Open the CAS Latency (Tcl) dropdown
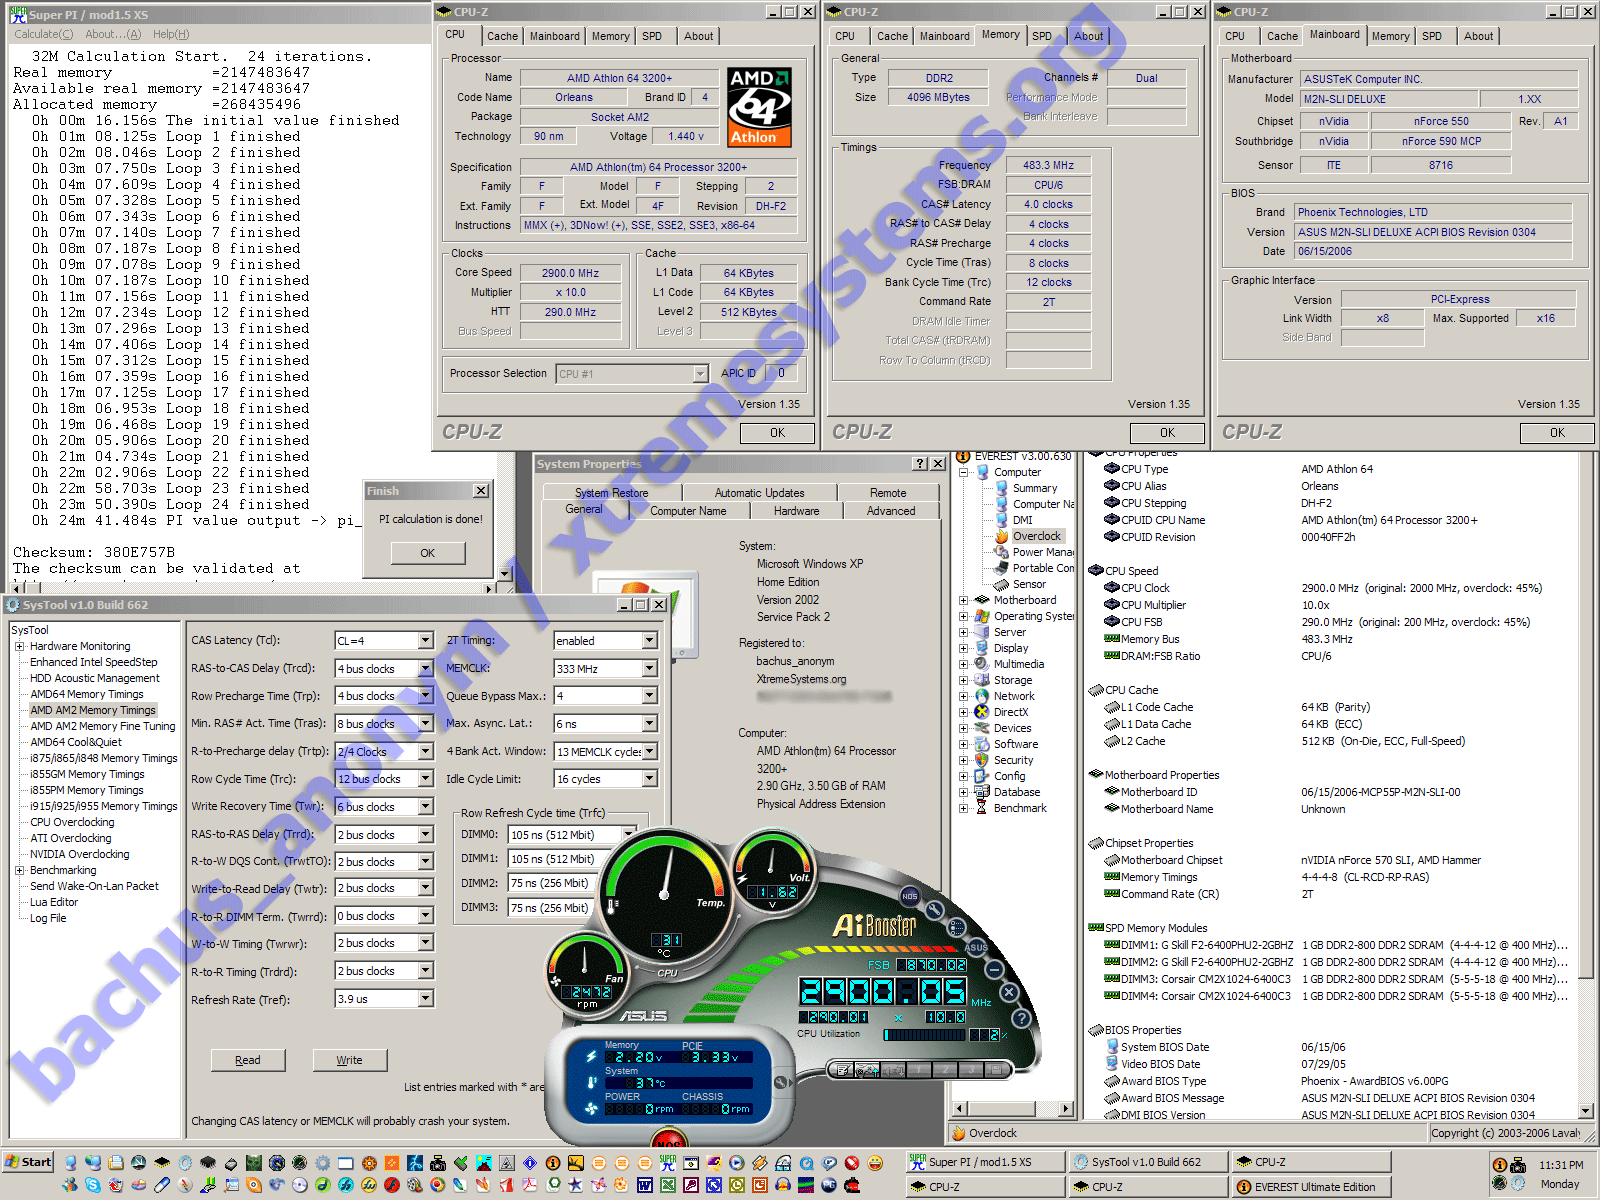This screenshot has width=1600, height=1200. [425, 641]
